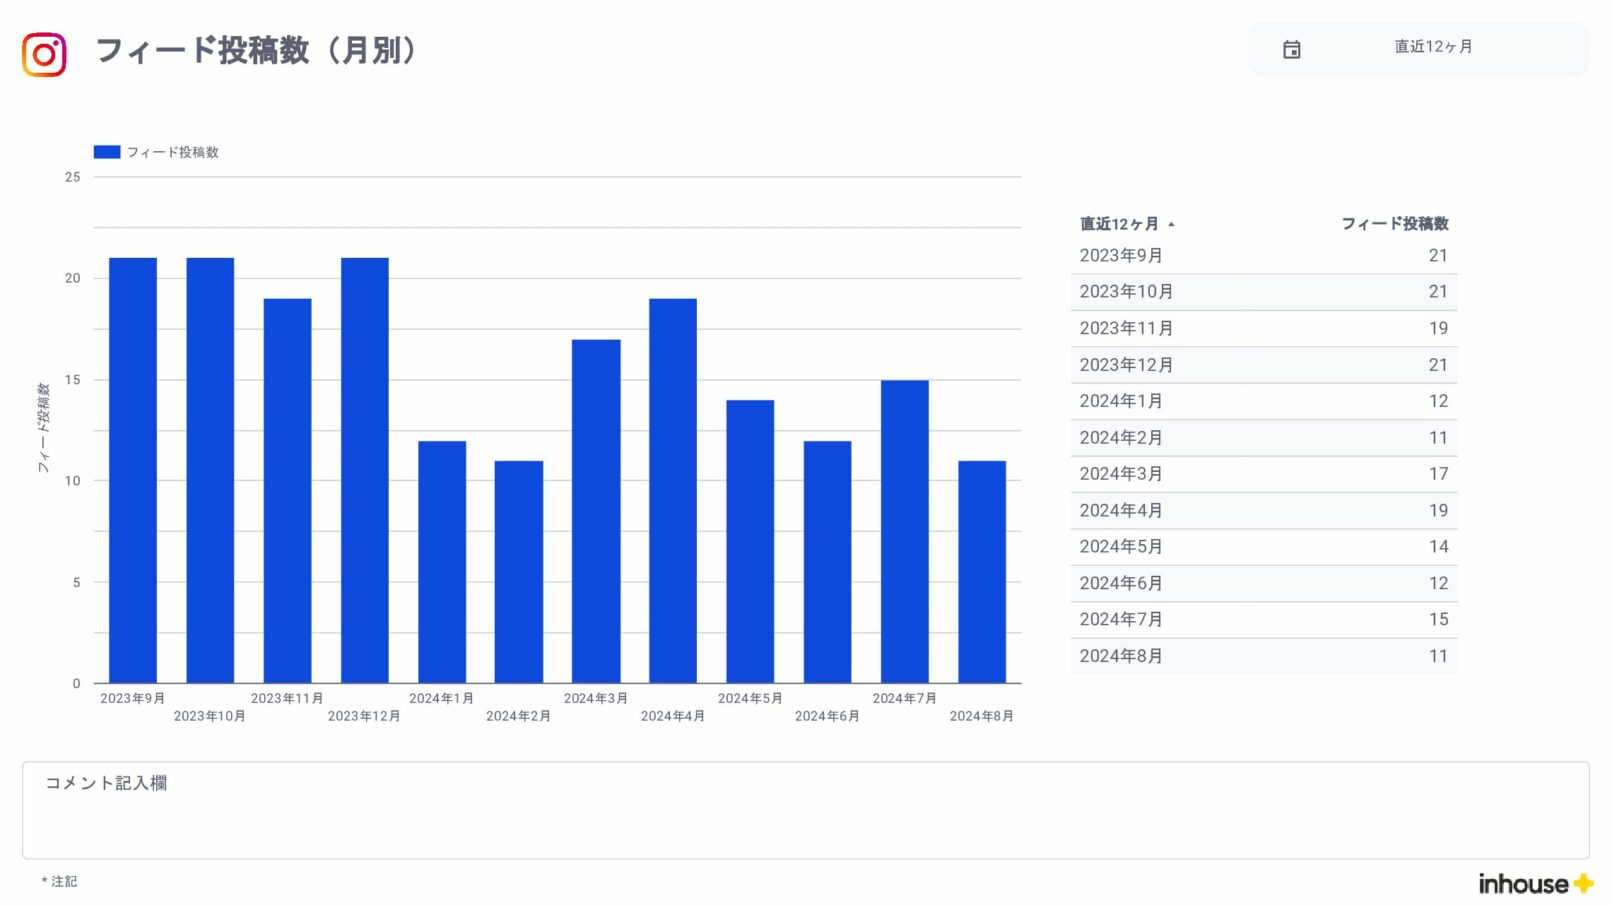Click the inhouse plus logo
The height and width of the screenshot is (905, 1612).
(x=1534, y=883)
